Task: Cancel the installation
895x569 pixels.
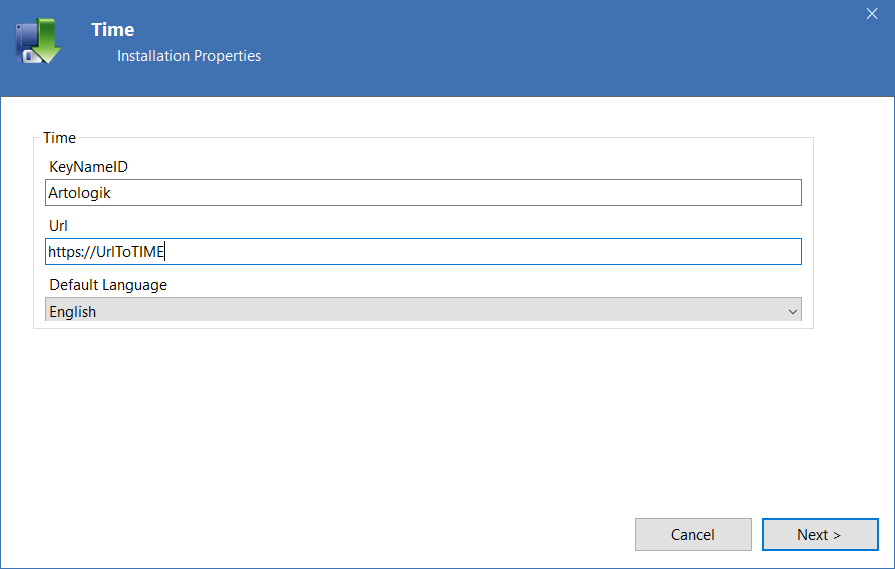Action: [x=693, y=535]
